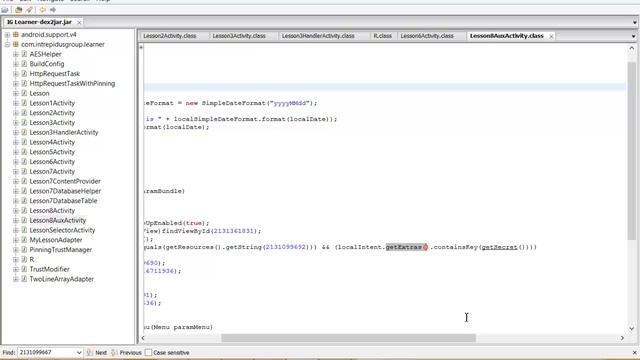Toggle the Case sensitive checkbox
This screenshot has width=640, height=360.
coord(148,352)
